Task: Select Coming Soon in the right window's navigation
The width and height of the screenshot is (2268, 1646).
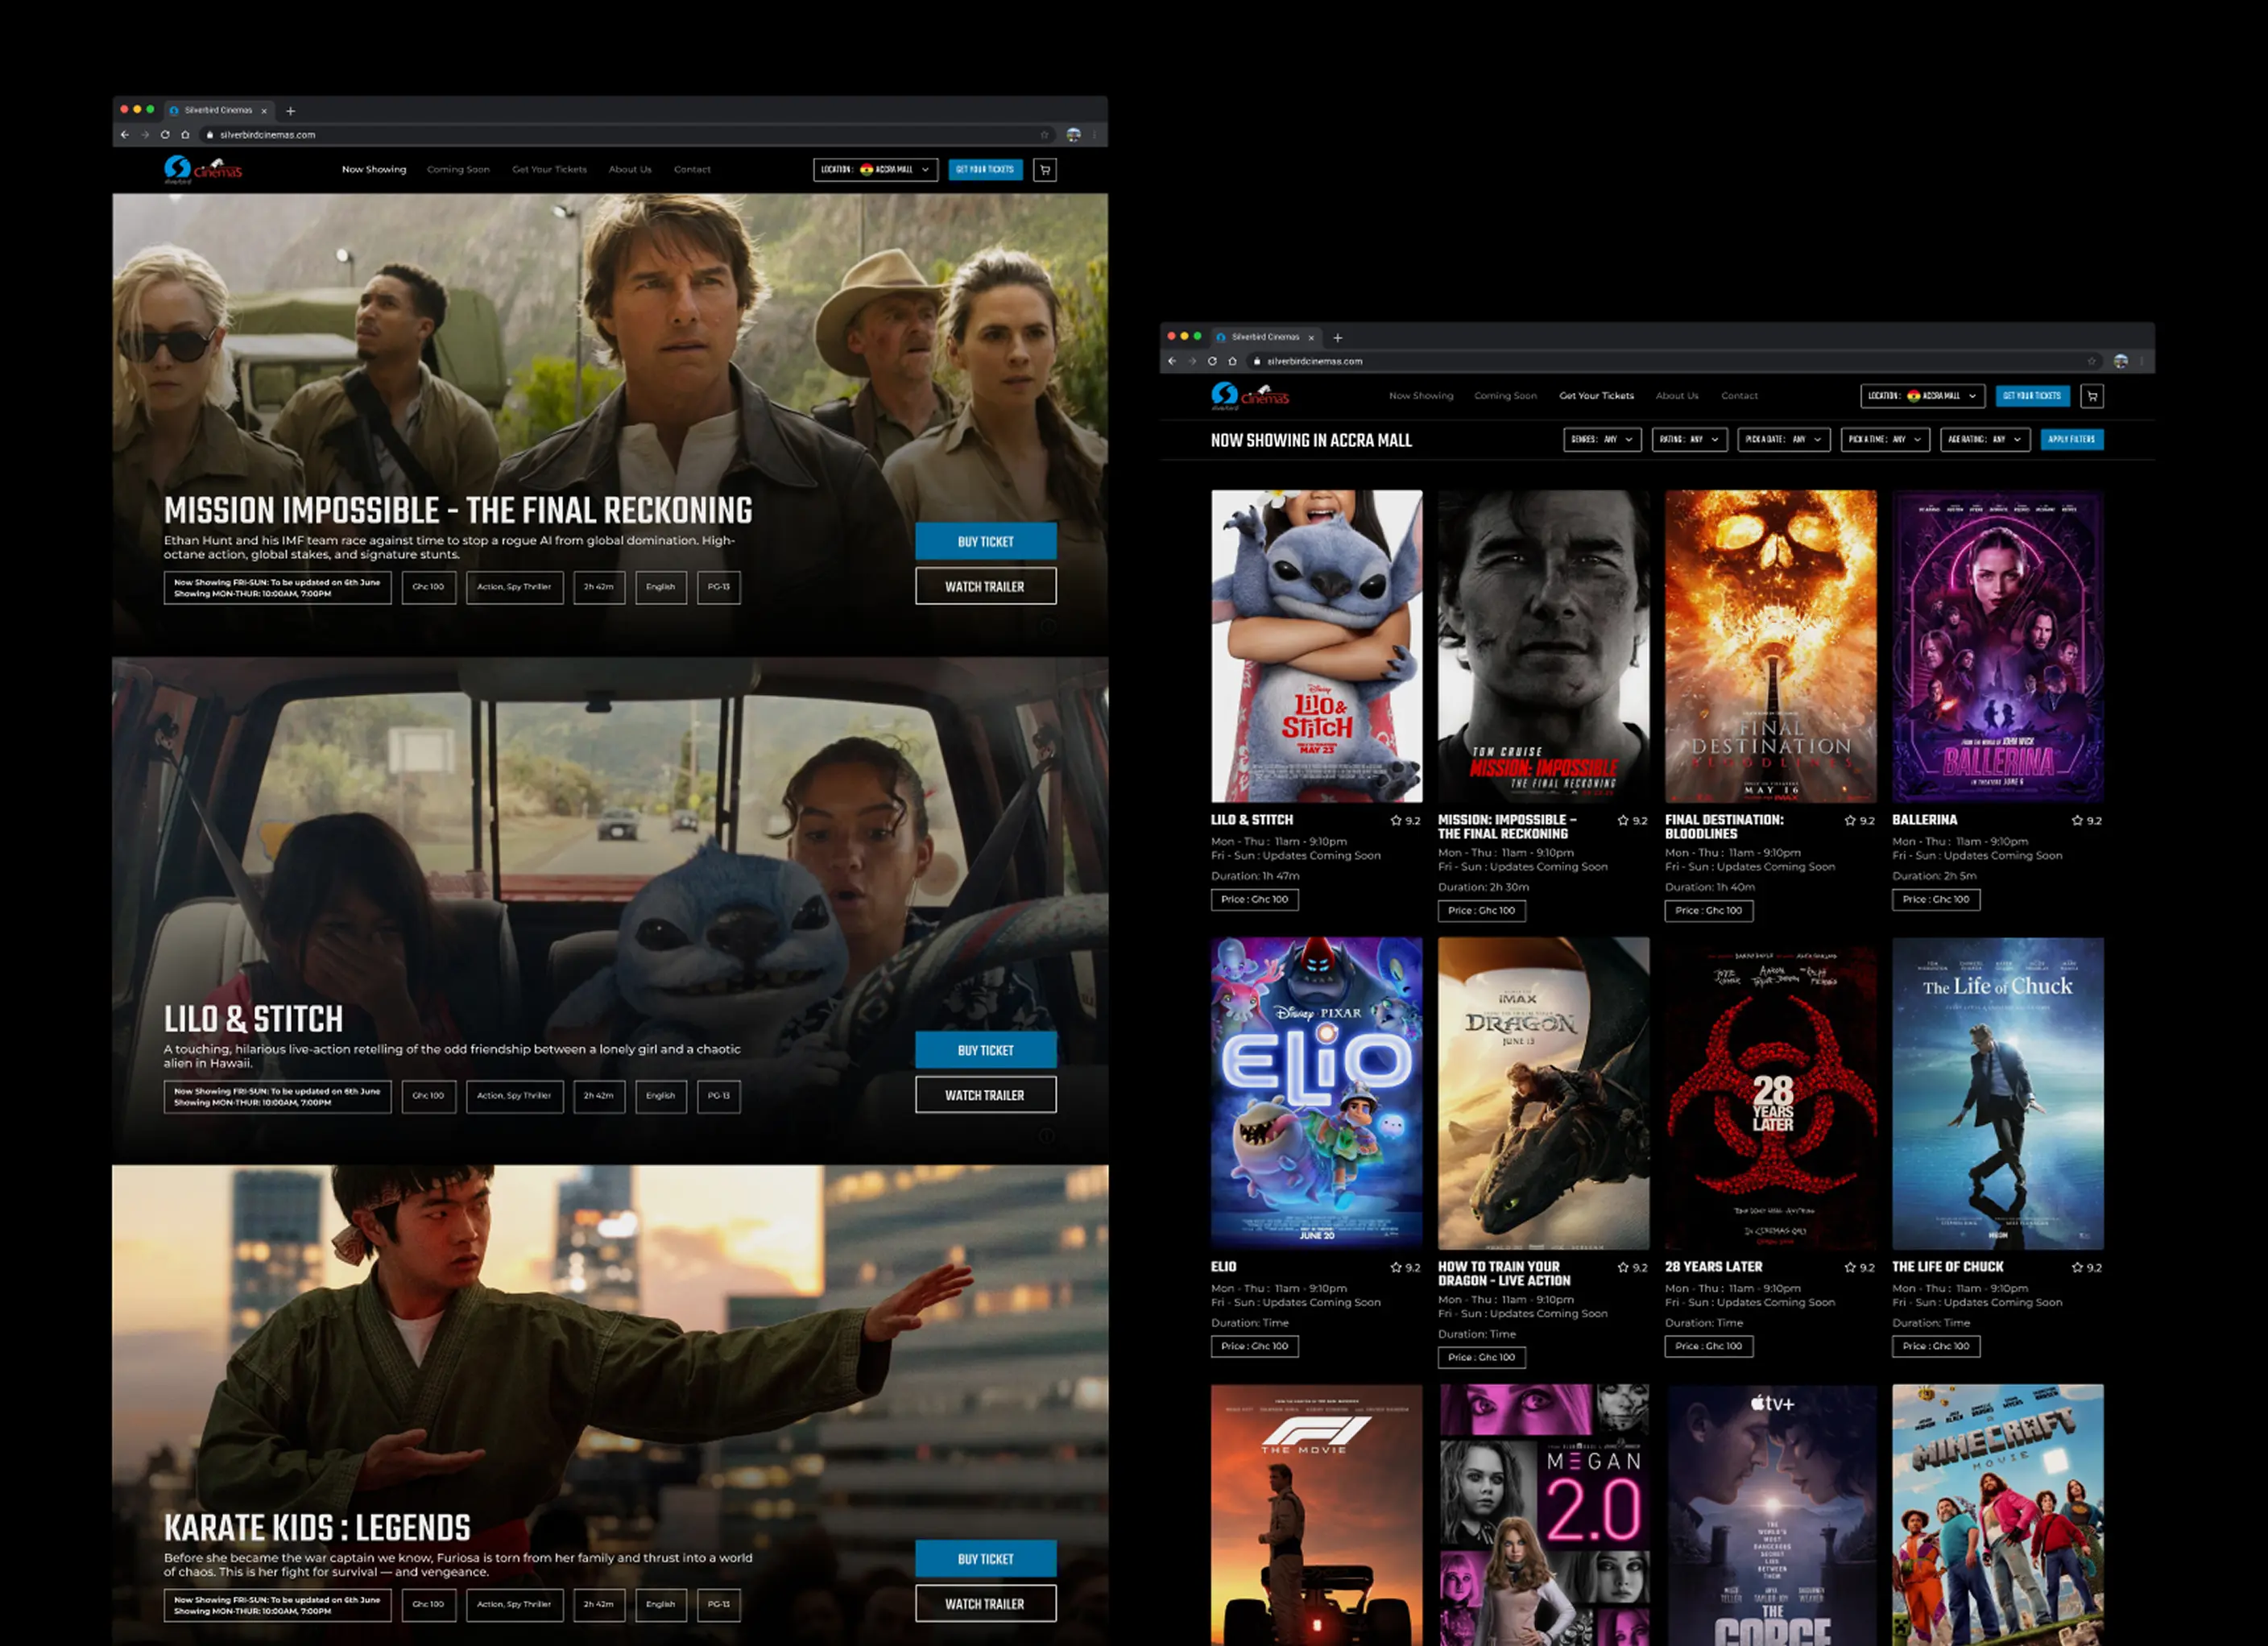Action: tap(1505, 396)
